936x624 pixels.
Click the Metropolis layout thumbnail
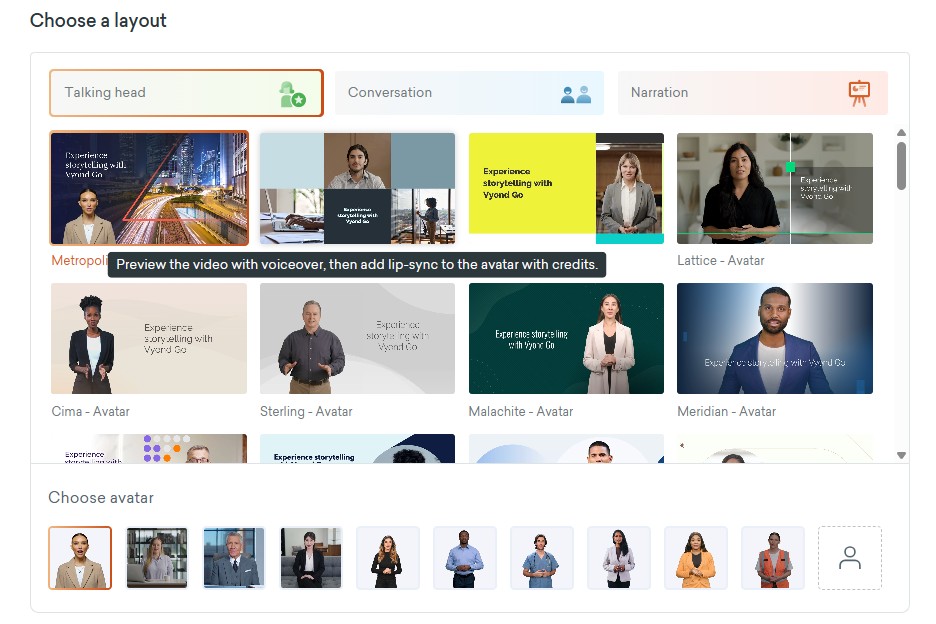pyautogui.click(x=149, y=188)
